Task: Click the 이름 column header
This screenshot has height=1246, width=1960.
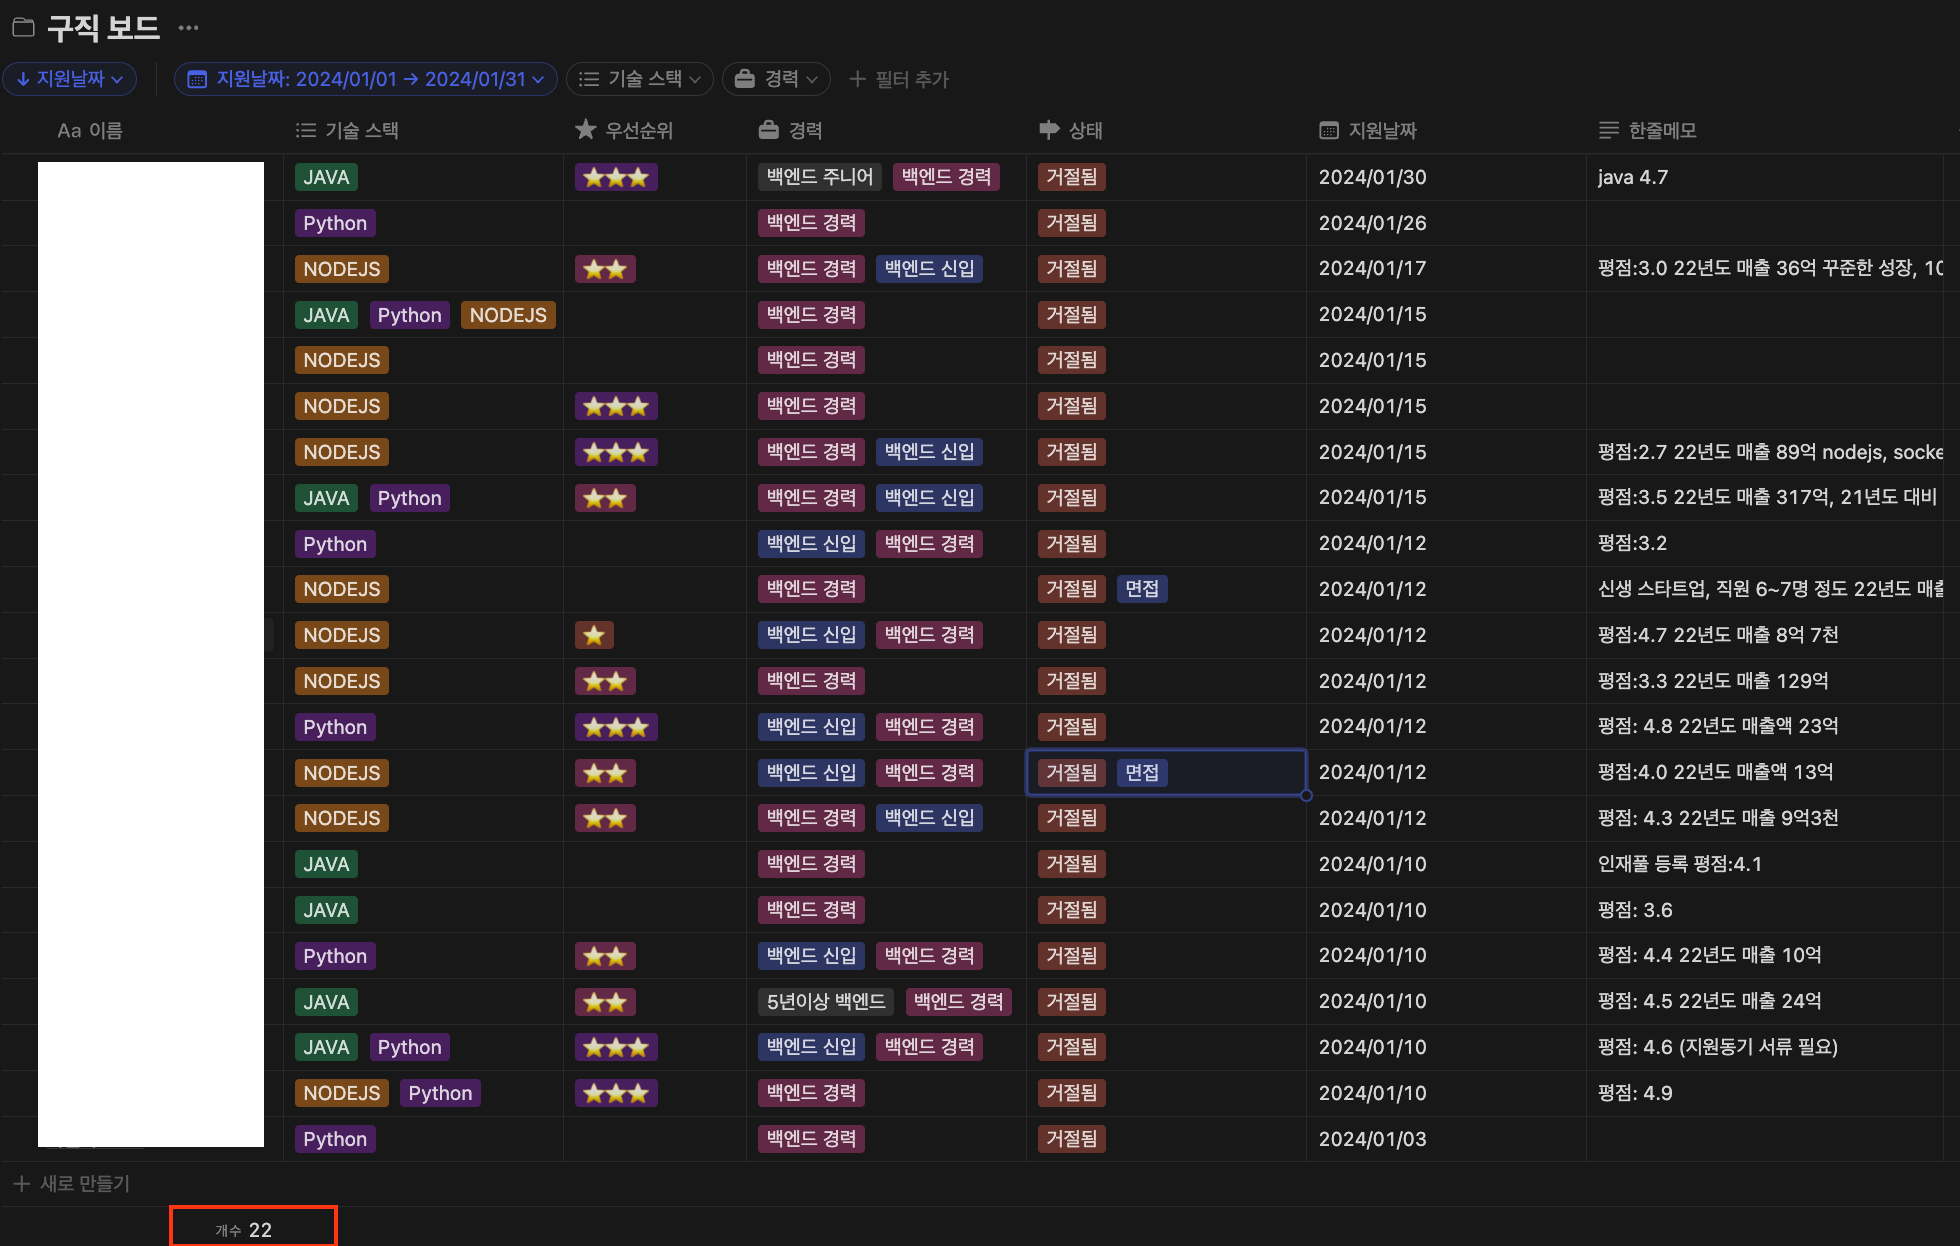Action: tap(90, 130)
